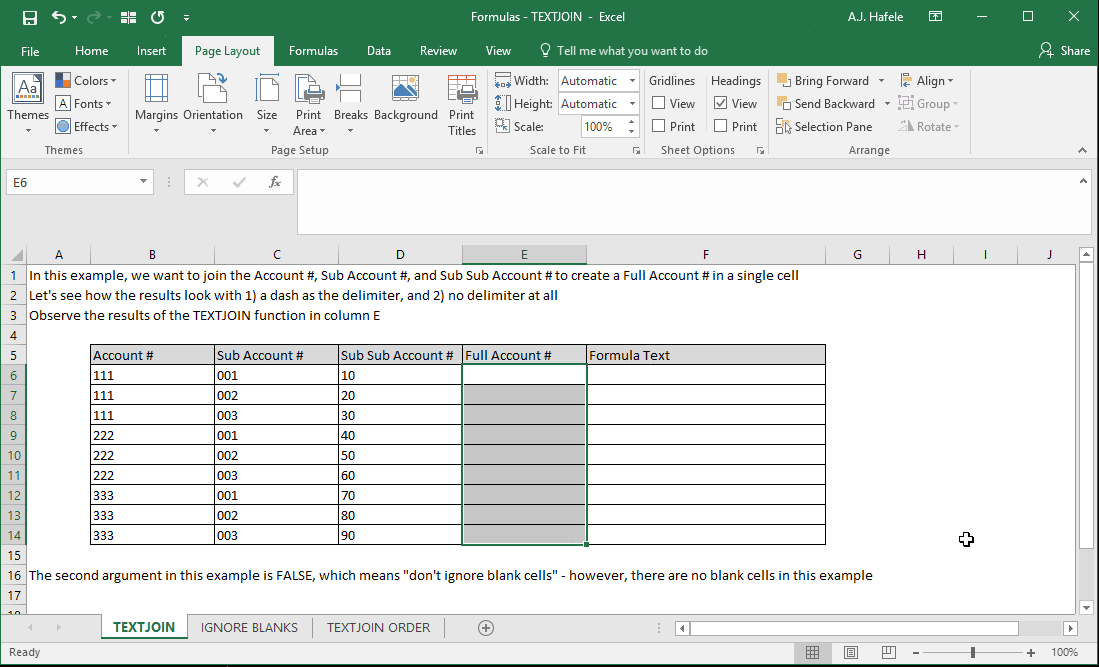Undo the last action

click(x=59, y=18)
